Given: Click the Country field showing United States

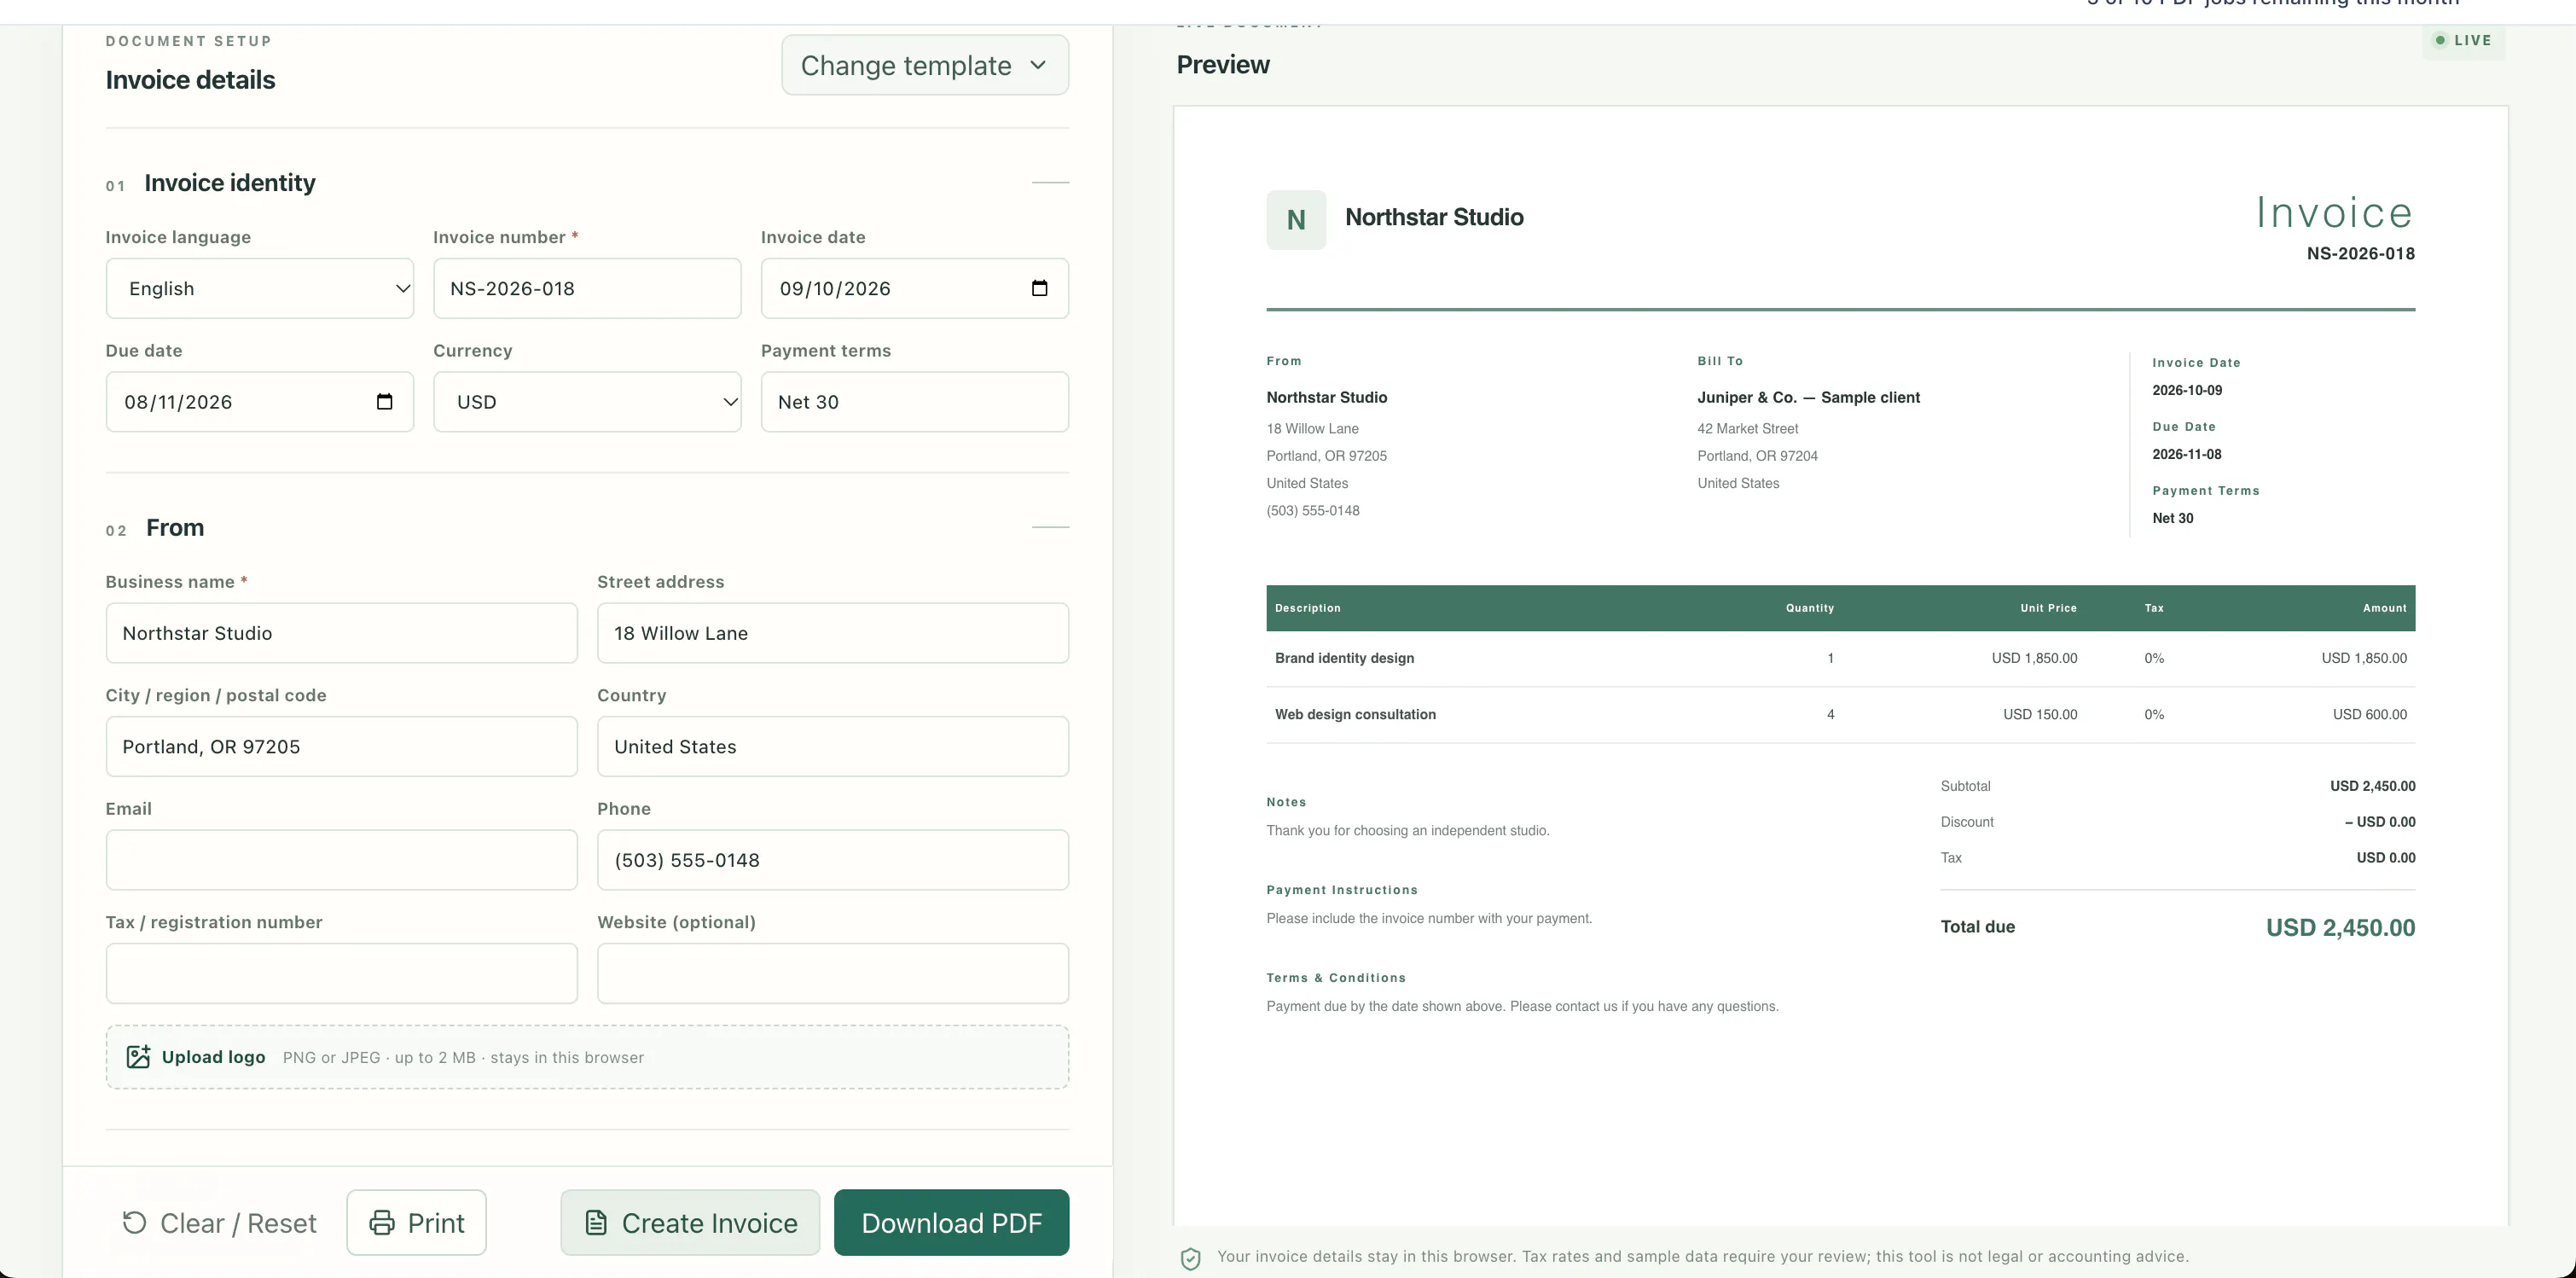Looking at the screenshot, I should 833,747.
